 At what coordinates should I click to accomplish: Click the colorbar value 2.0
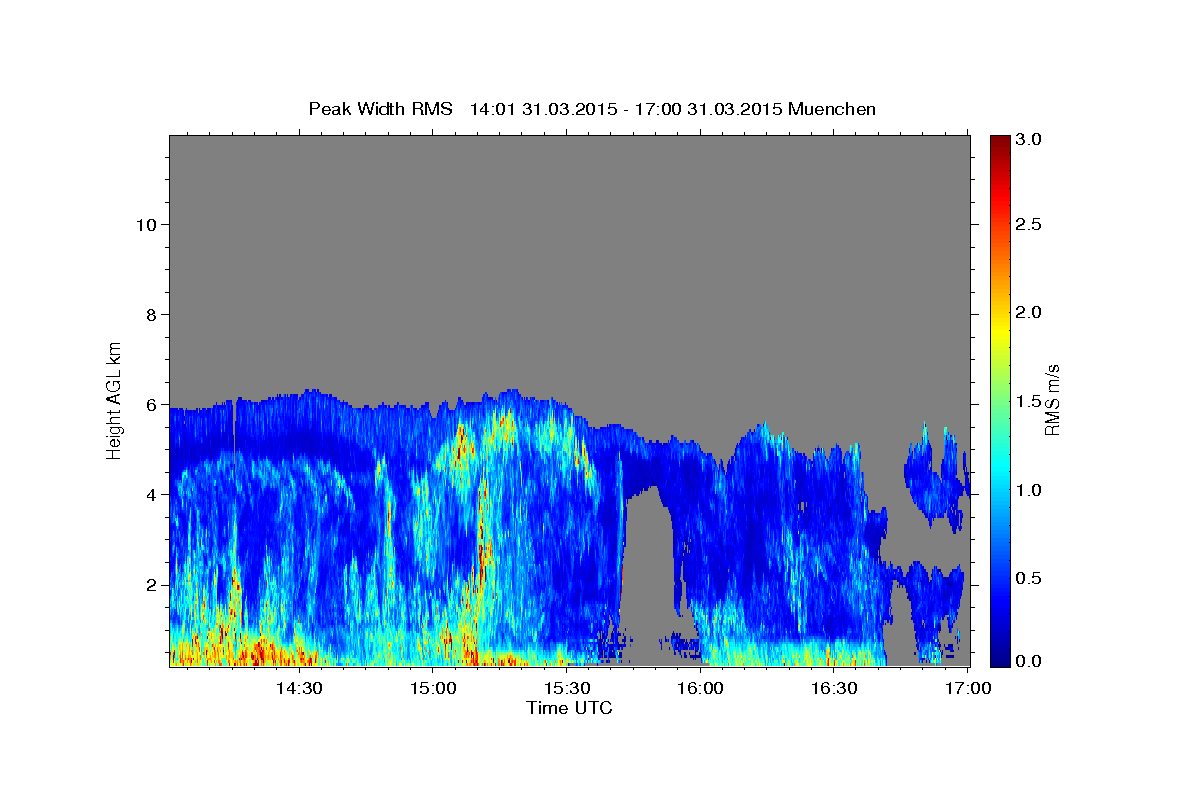(x=1028, y=312)
